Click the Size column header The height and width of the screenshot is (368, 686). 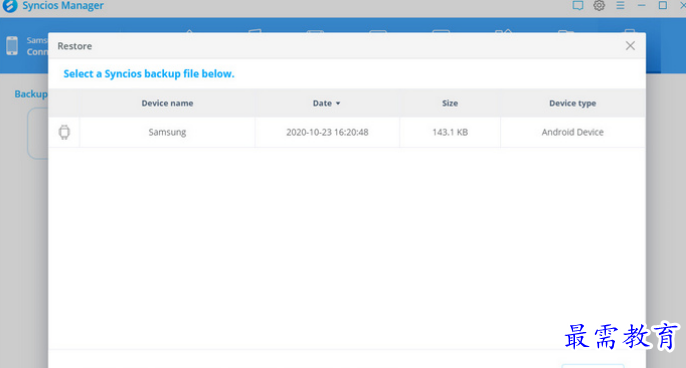[x=450, y=103]
